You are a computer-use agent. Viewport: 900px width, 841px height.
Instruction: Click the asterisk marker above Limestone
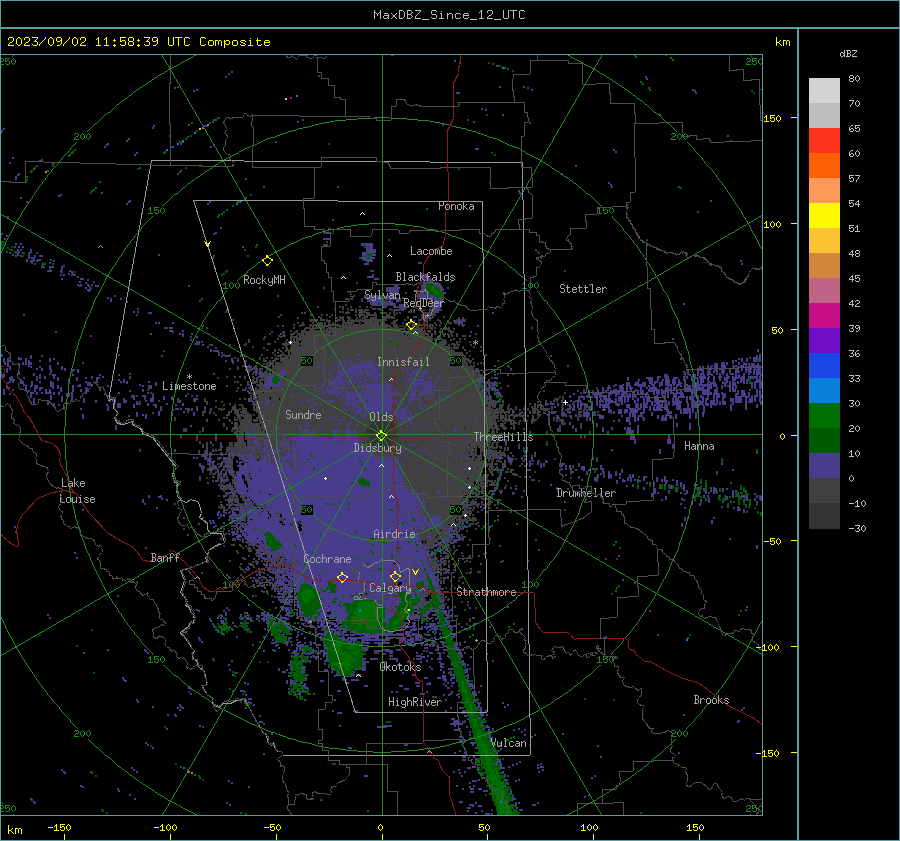pos(189,378)
